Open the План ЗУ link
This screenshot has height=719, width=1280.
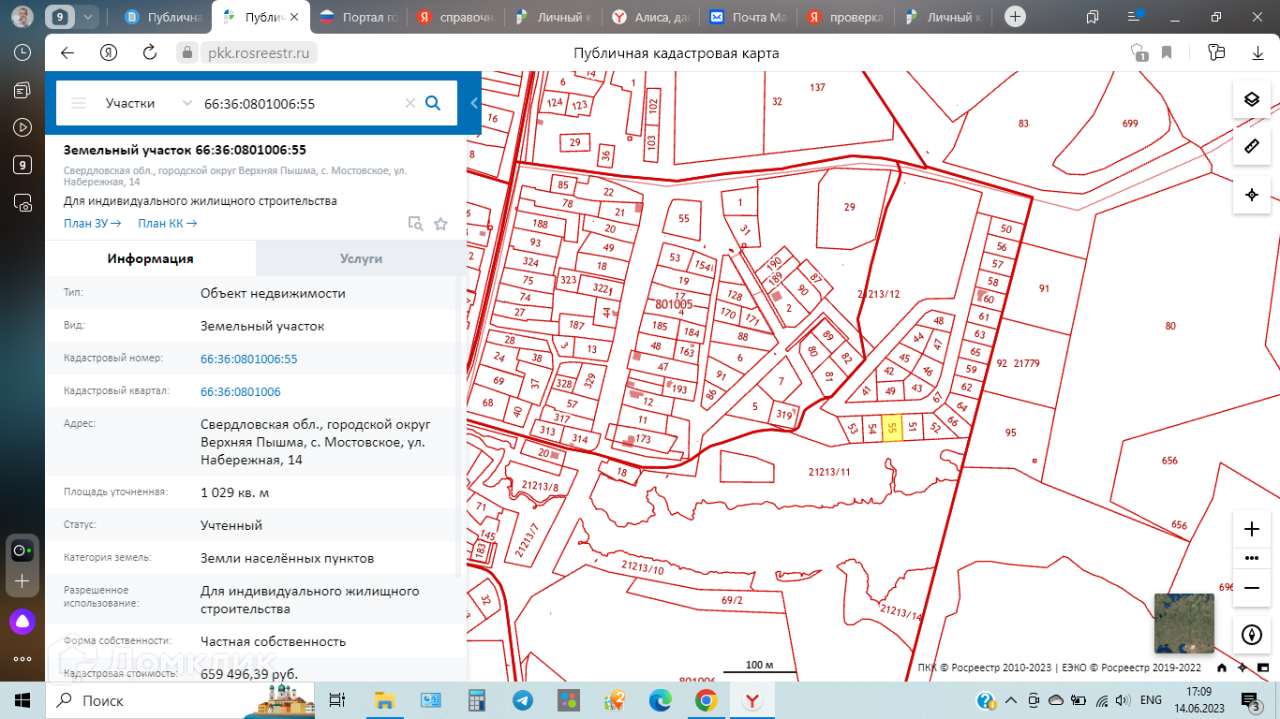[x=92, y=224]
